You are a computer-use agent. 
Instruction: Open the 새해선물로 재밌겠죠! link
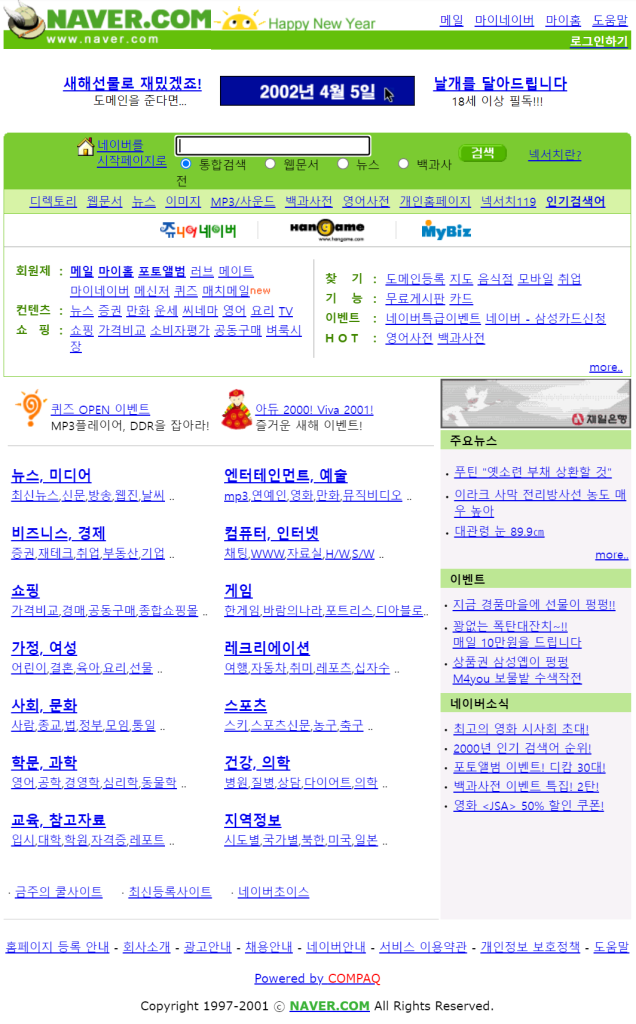click(133, 84)
